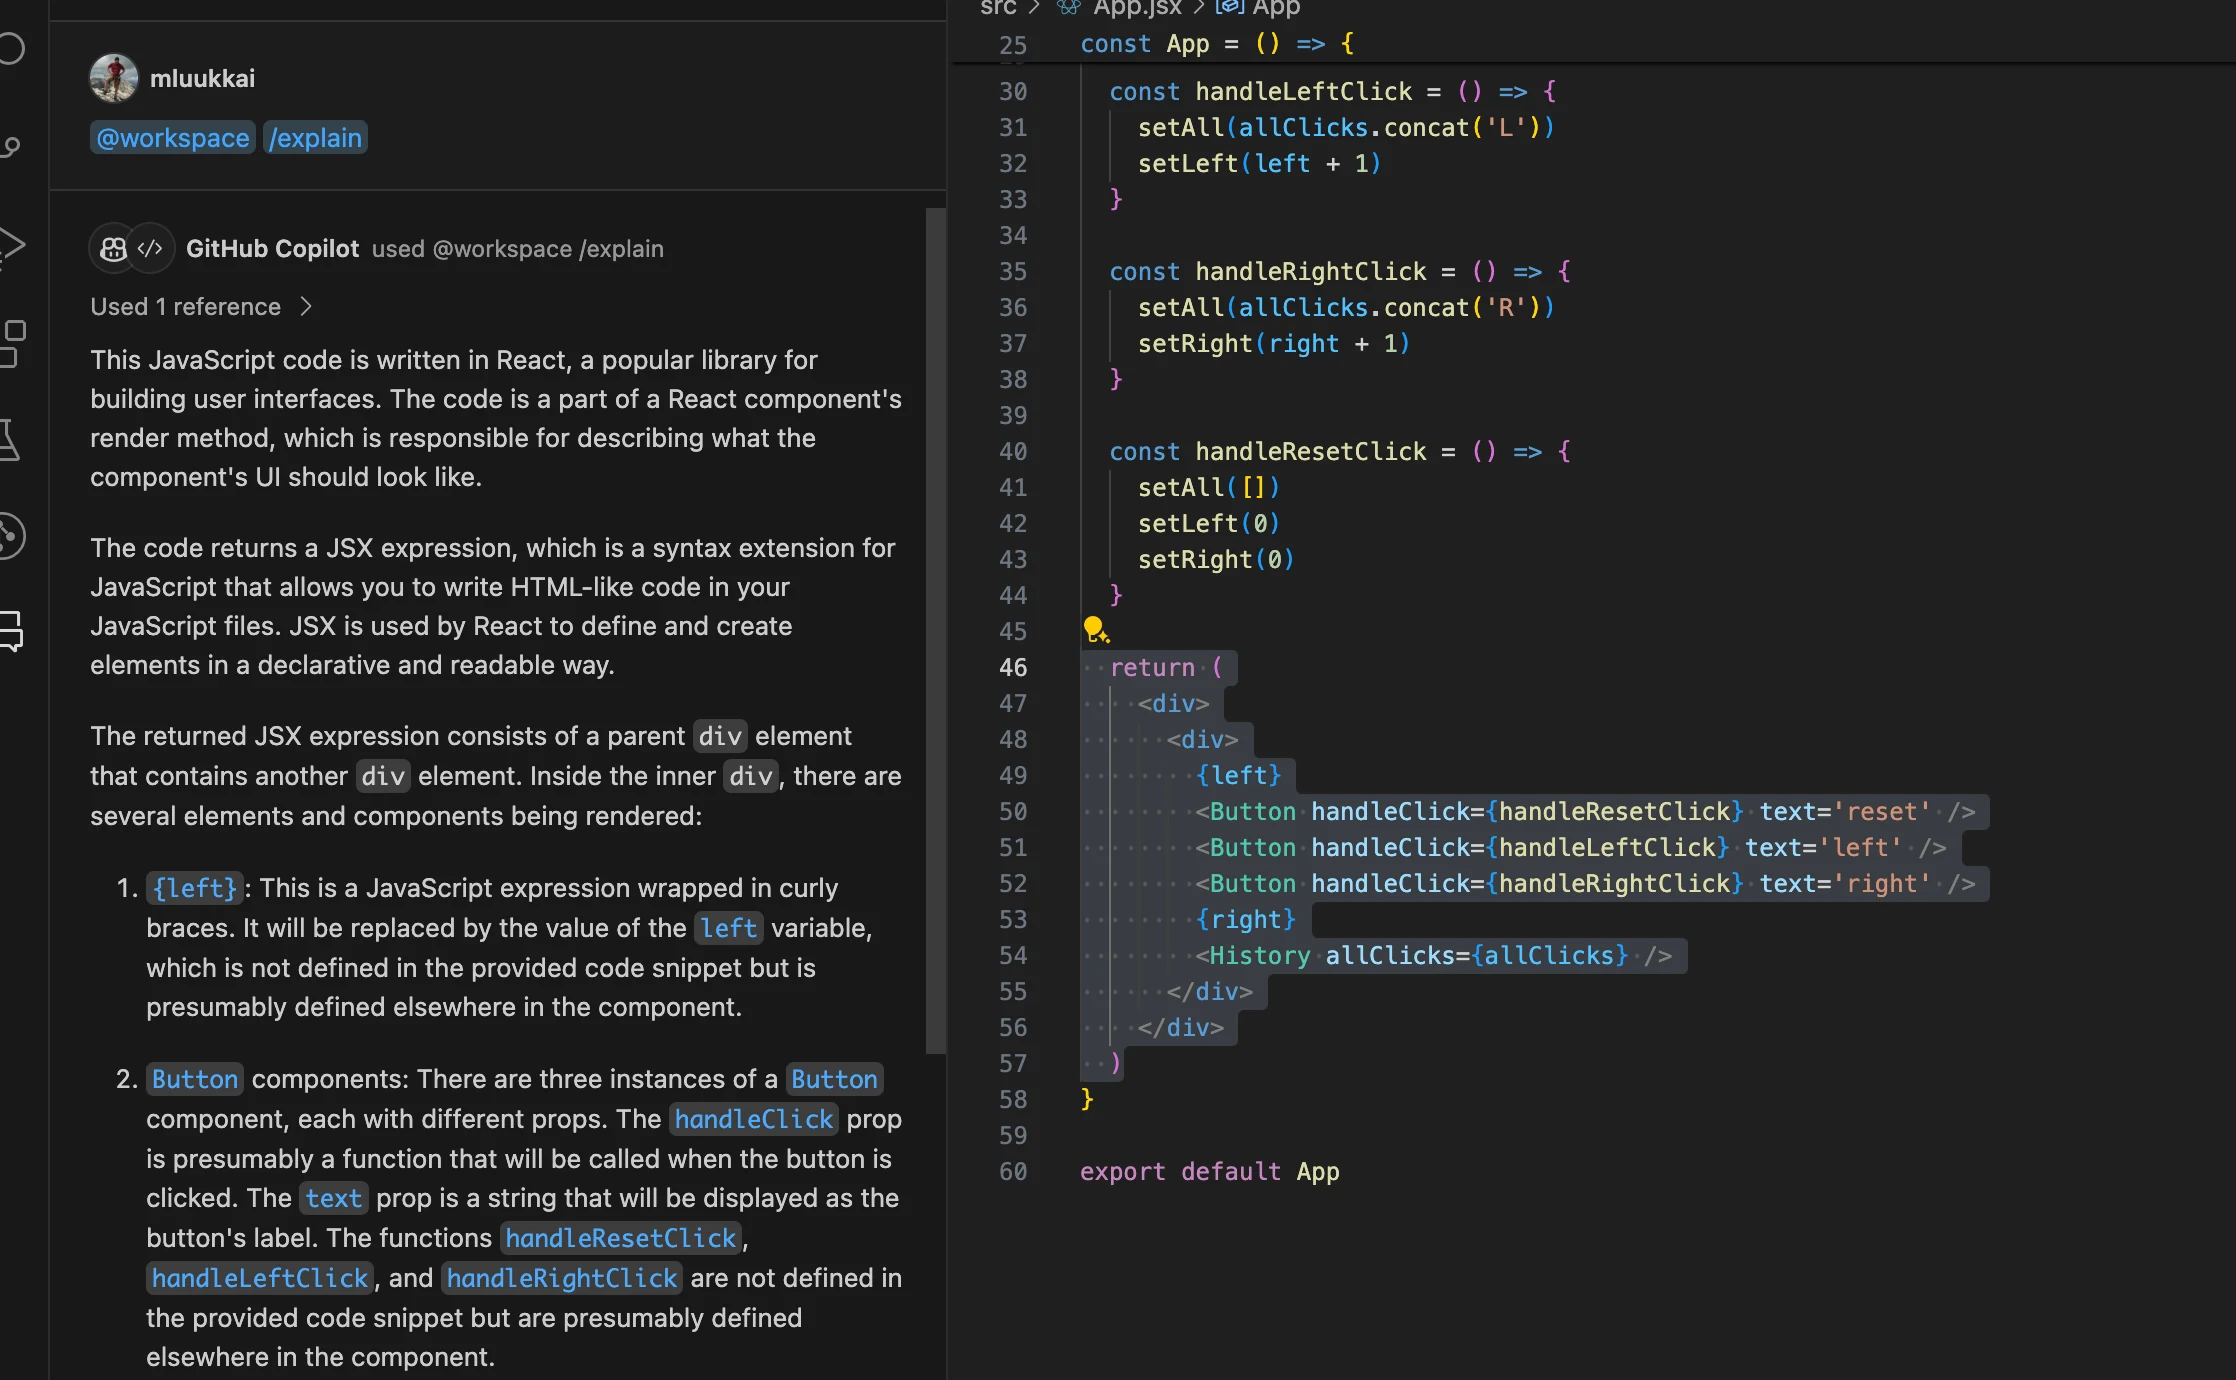The width and height of the screenshot is (2236, 1380).
Task: Click the chat panel vertical scrollbar
Action: pos(936,630)
